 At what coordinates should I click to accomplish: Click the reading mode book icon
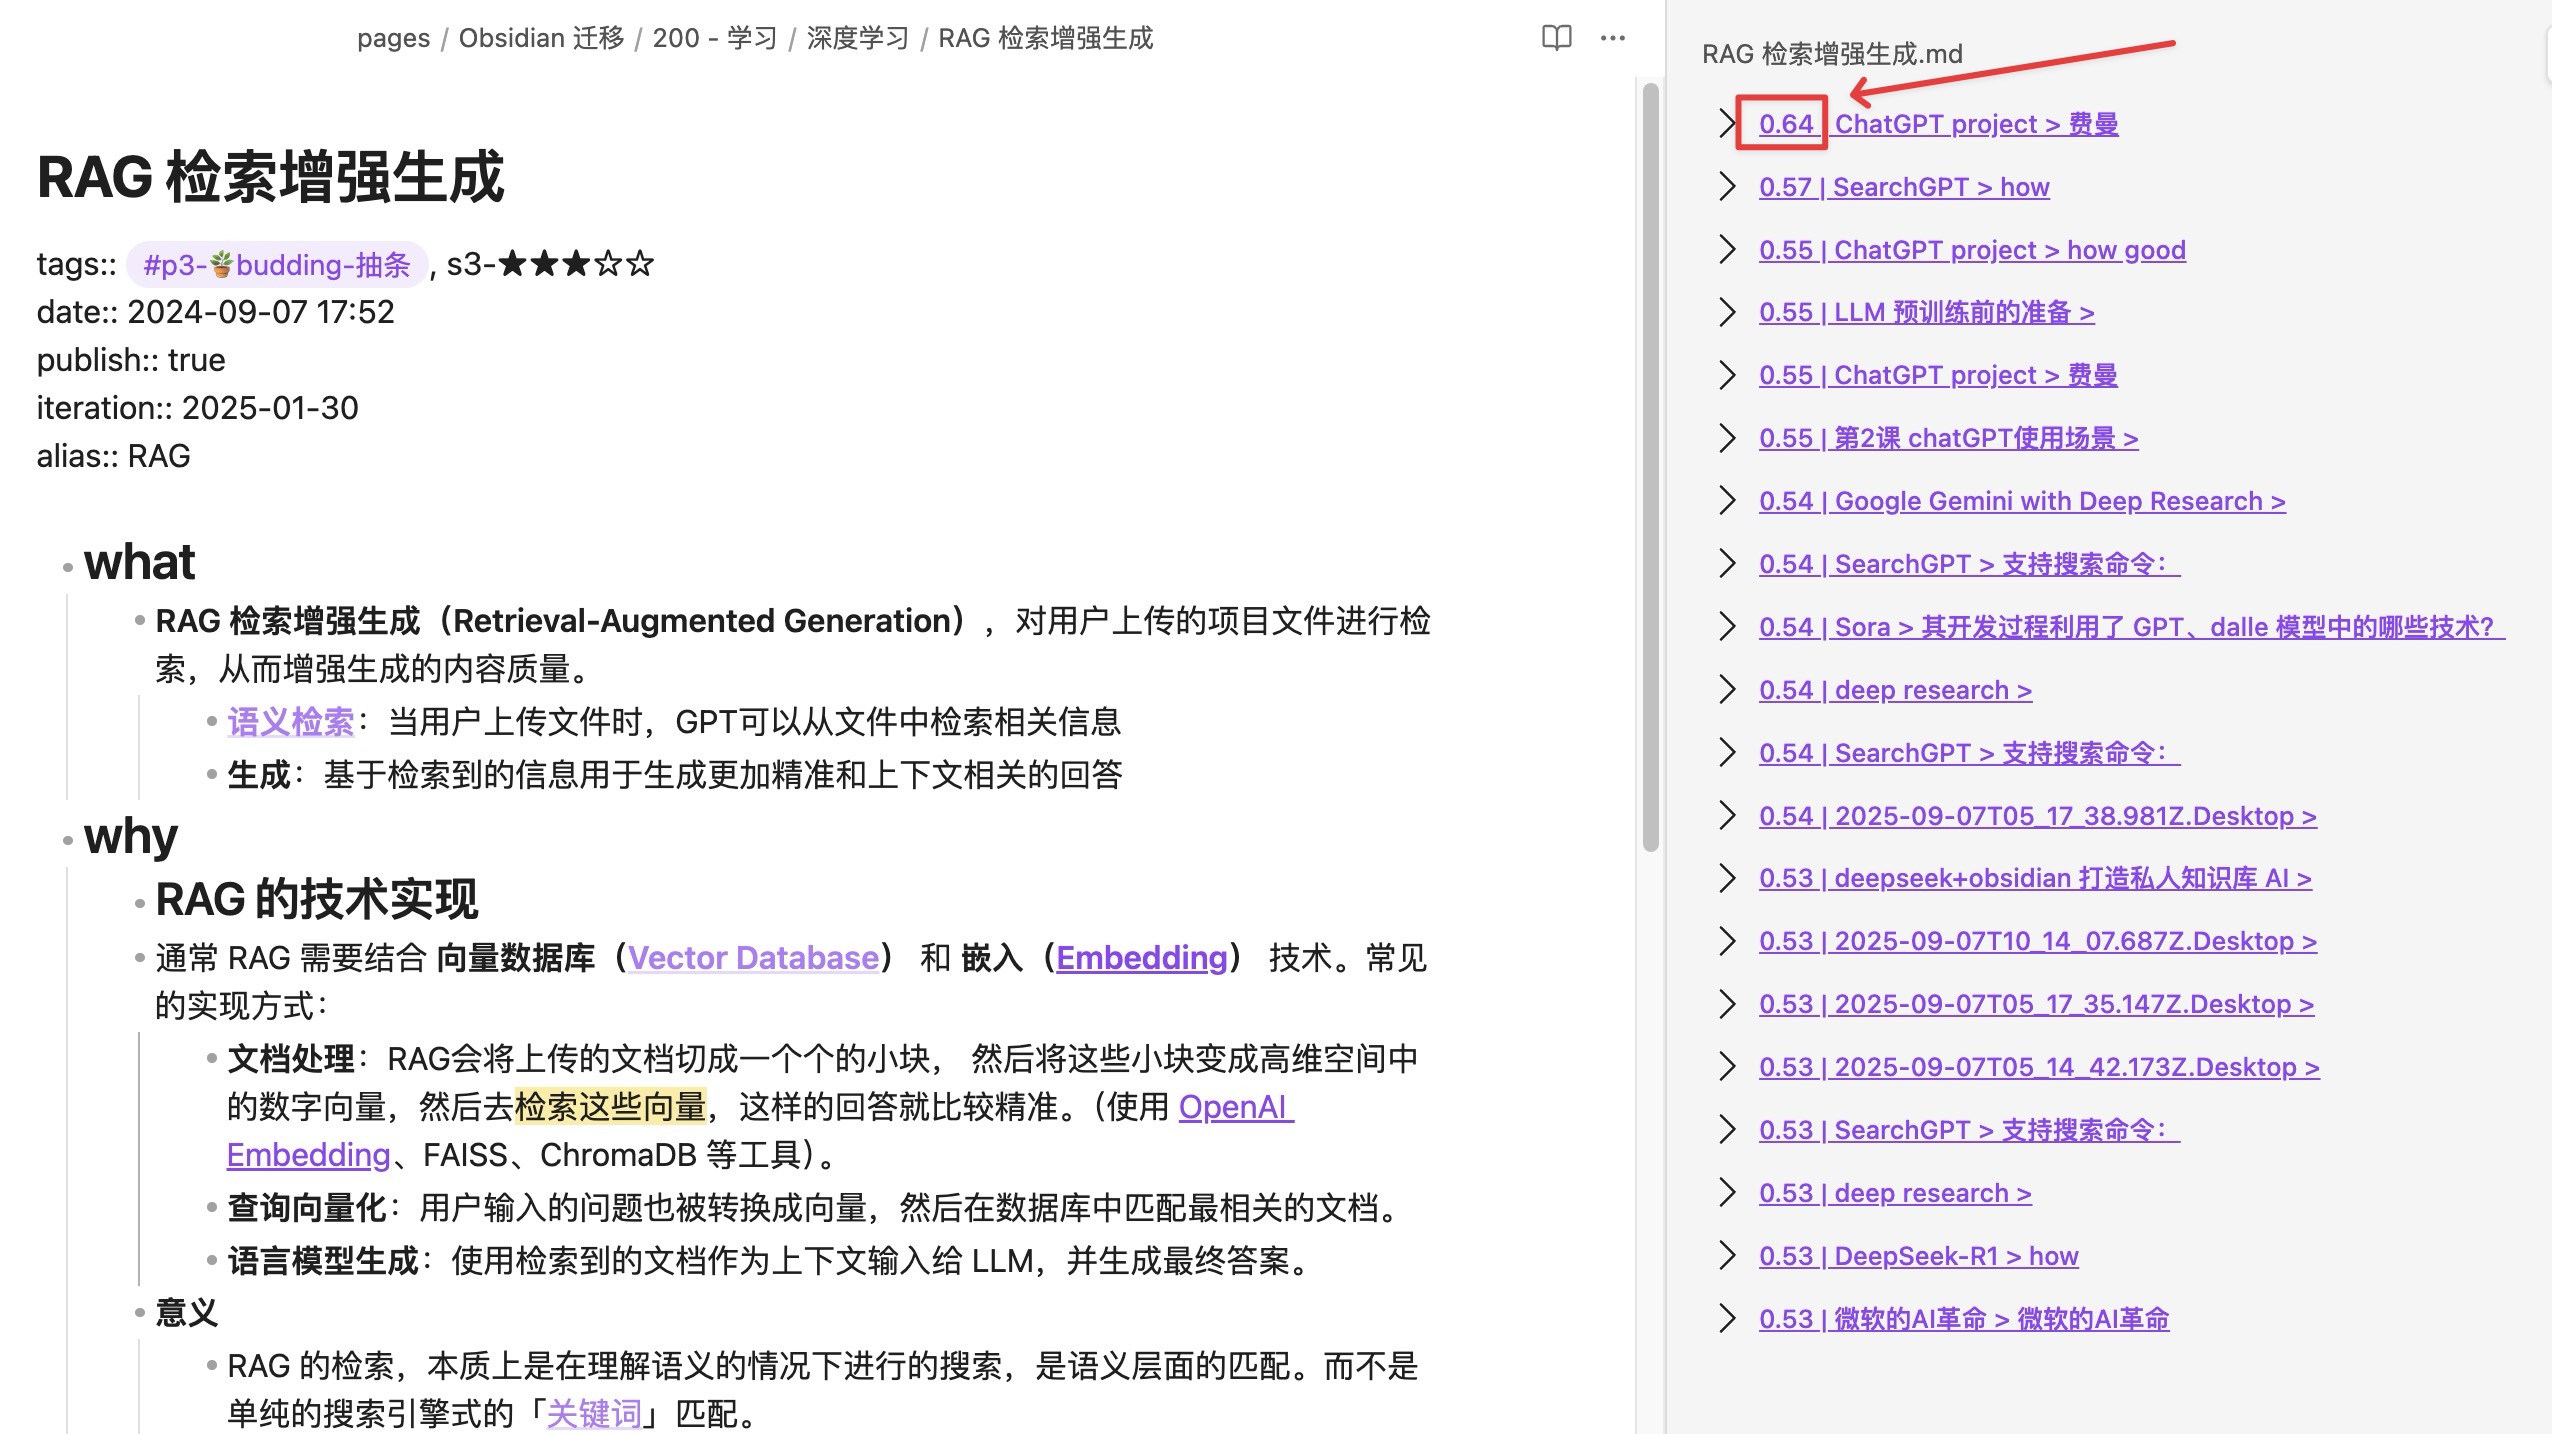tap(1556, 38)
